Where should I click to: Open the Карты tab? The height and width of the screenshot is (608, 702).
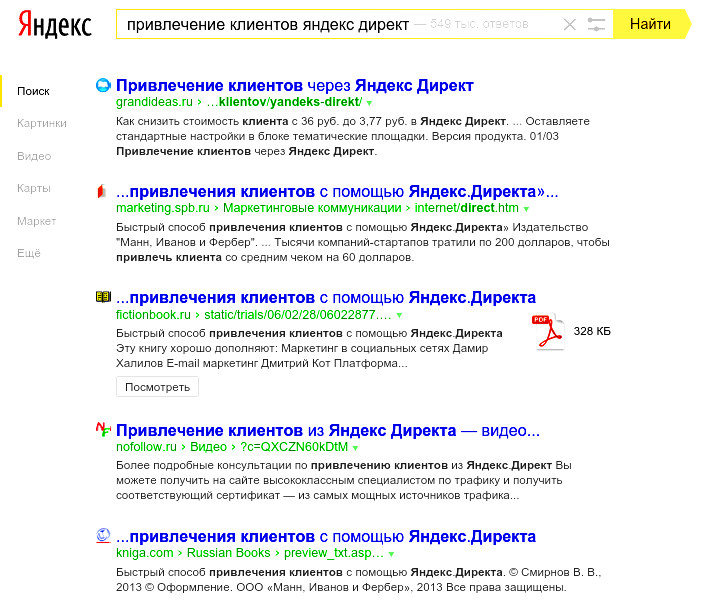(34, 188)
